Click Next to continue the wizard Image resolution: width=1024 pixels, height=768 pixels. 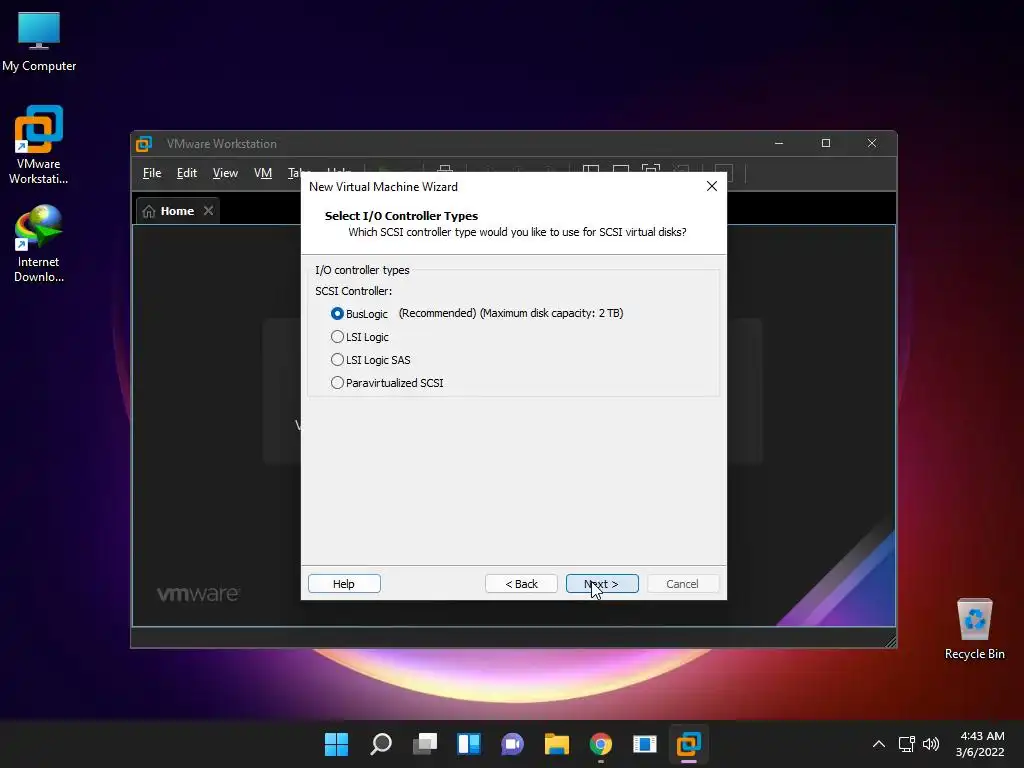602,584
